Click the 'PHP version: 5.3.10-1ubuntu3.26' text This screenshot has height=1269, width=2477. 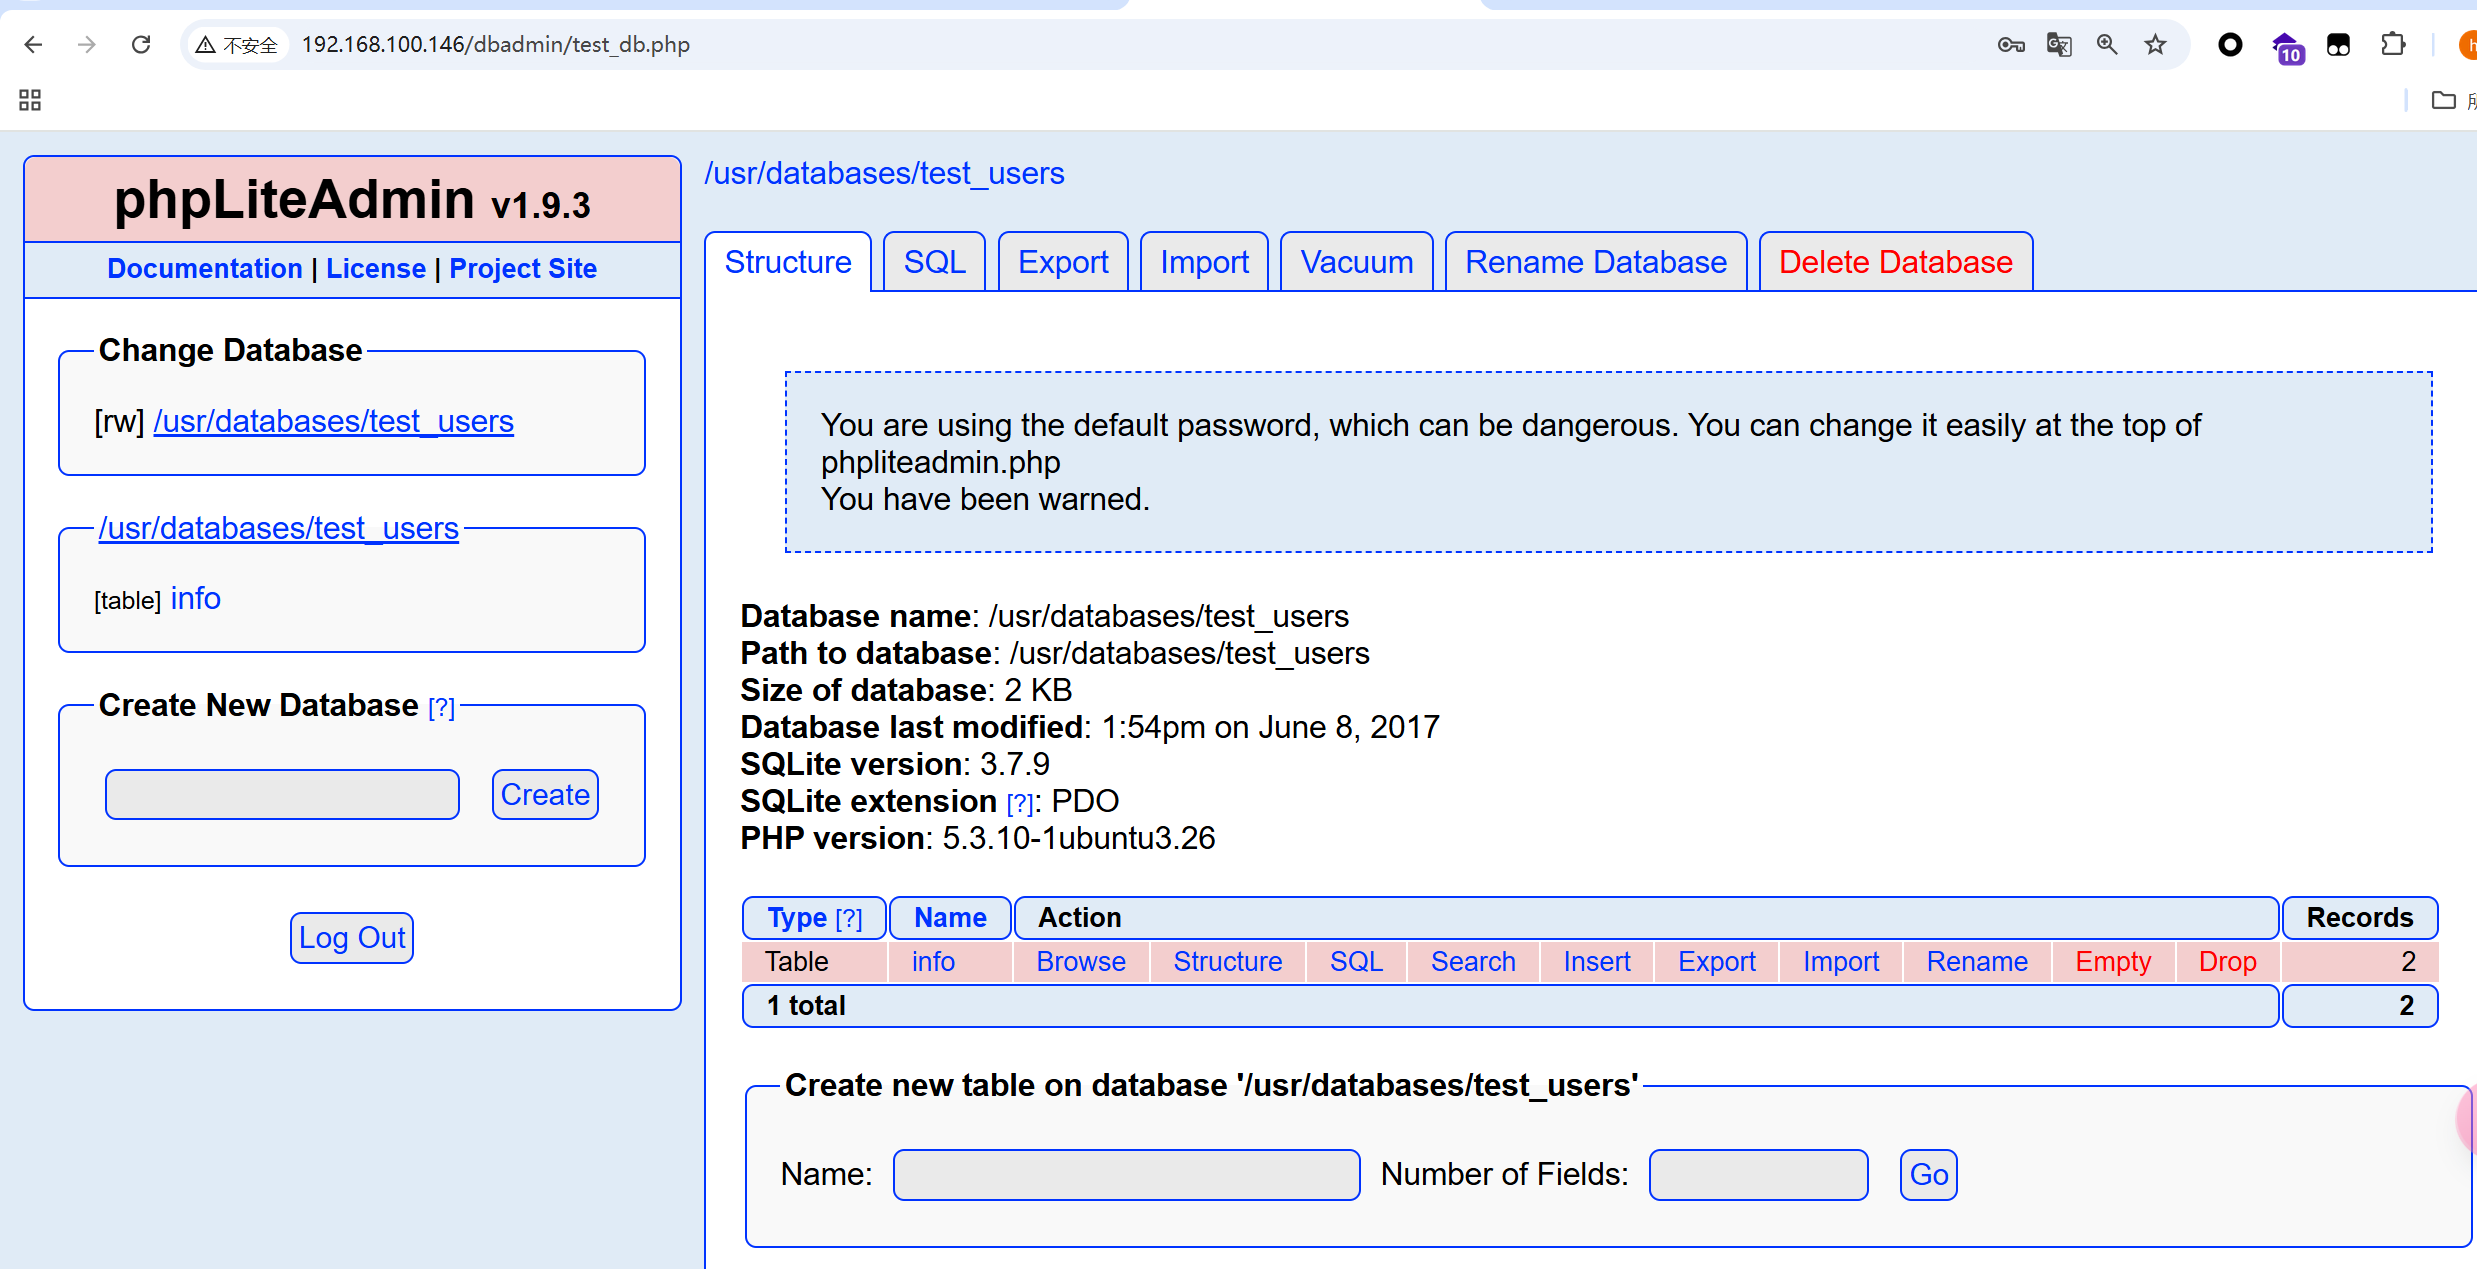tap(978, 838)
